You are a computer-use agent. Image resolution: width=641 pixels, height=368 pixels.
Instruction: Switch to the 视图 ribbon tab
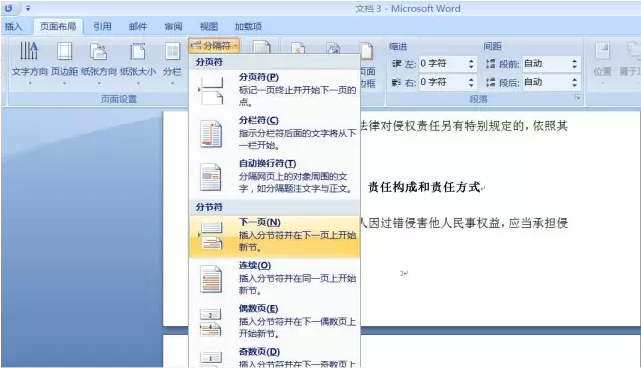click(208, 27)
